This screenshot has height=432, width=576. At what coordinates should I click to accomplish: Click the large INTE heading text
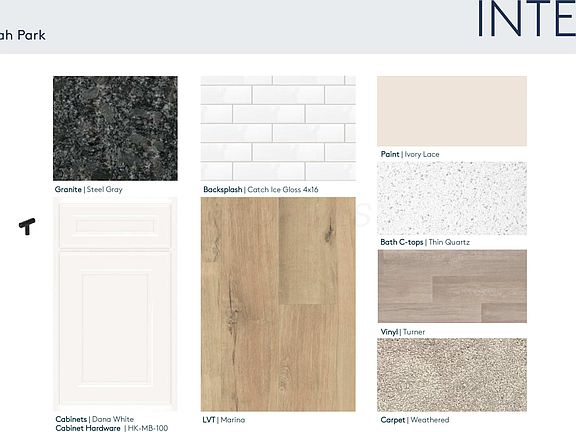pos(526,19)
